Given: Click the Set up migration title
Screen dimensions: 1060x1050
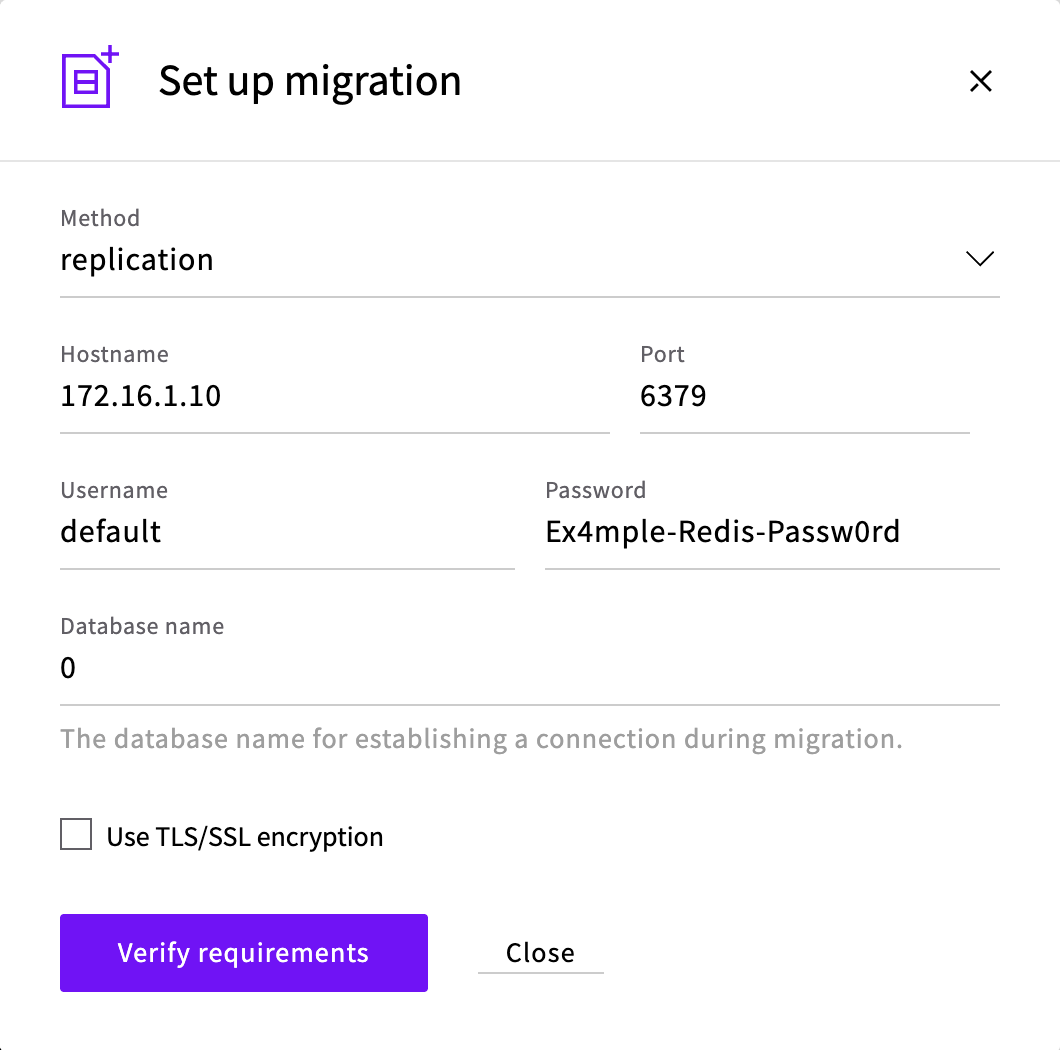Looking at the screenshot, I should [x=310, y=82].
